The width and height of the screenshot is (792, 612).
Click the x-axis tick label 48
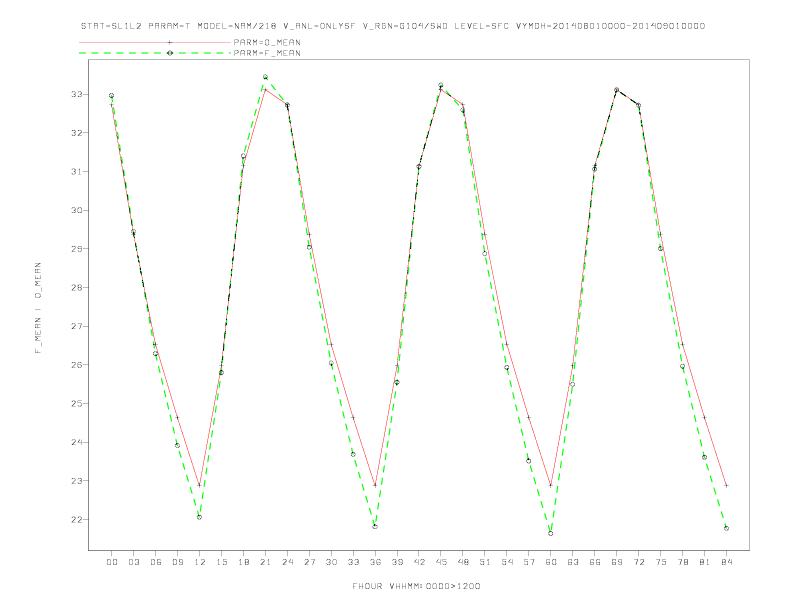click(x=463, y=562)
